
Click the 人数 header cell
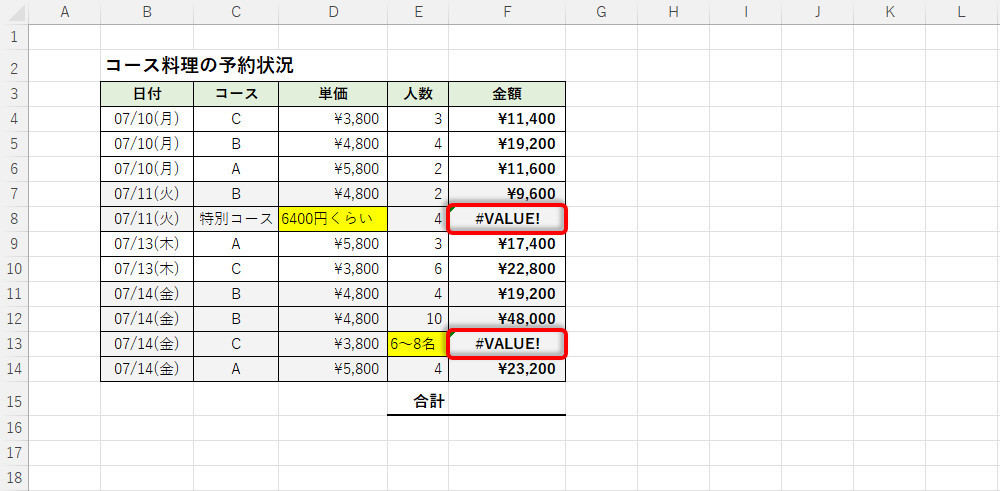click(418, 94)
